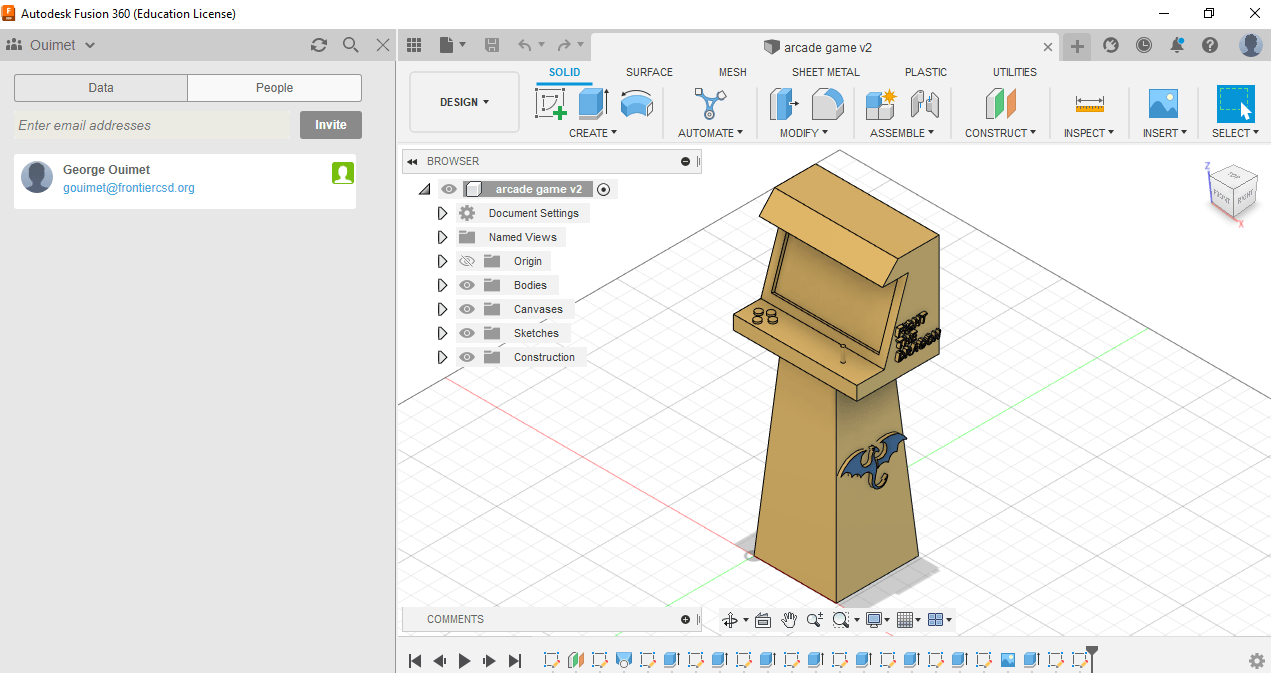This screenshot has width=1271, height=673.
Task: Open the MODIFY dropdown menu
Action: (x=804, y=133)
